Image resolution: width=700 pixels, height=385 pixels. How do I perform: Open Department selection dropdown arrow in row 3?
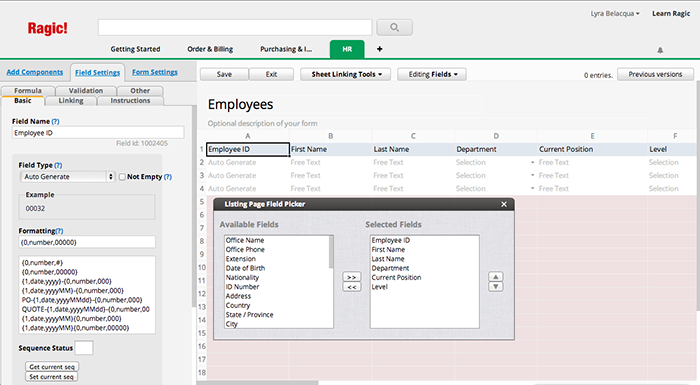(x=533, y=176)
